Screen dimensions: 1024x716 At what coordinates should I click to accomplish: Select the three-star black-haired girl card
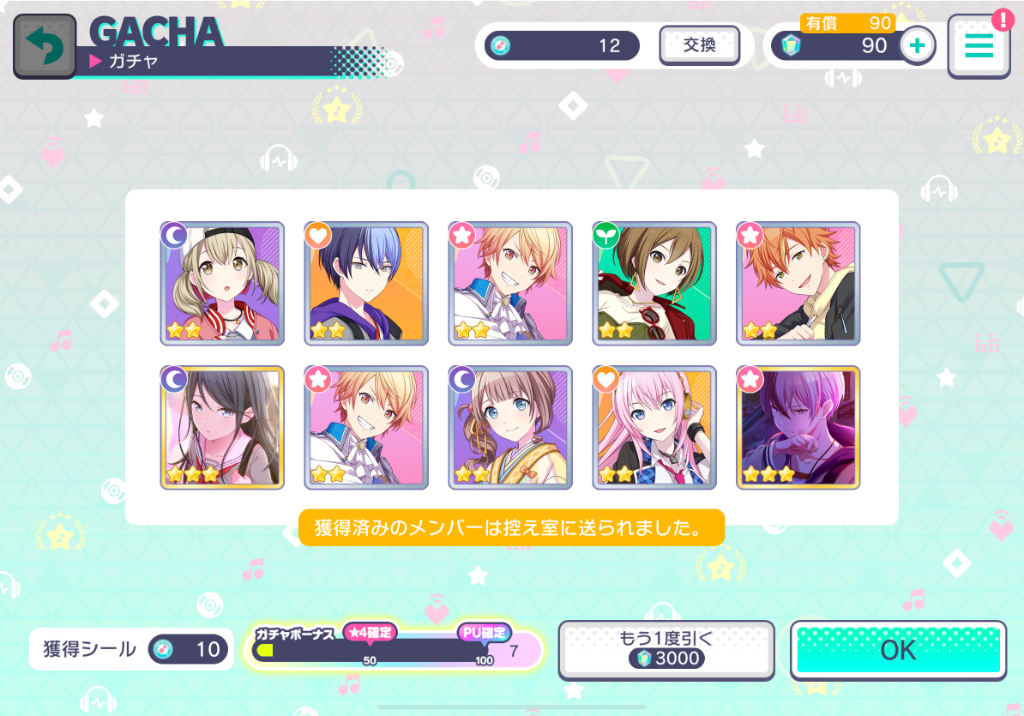(x=222, y=427)
